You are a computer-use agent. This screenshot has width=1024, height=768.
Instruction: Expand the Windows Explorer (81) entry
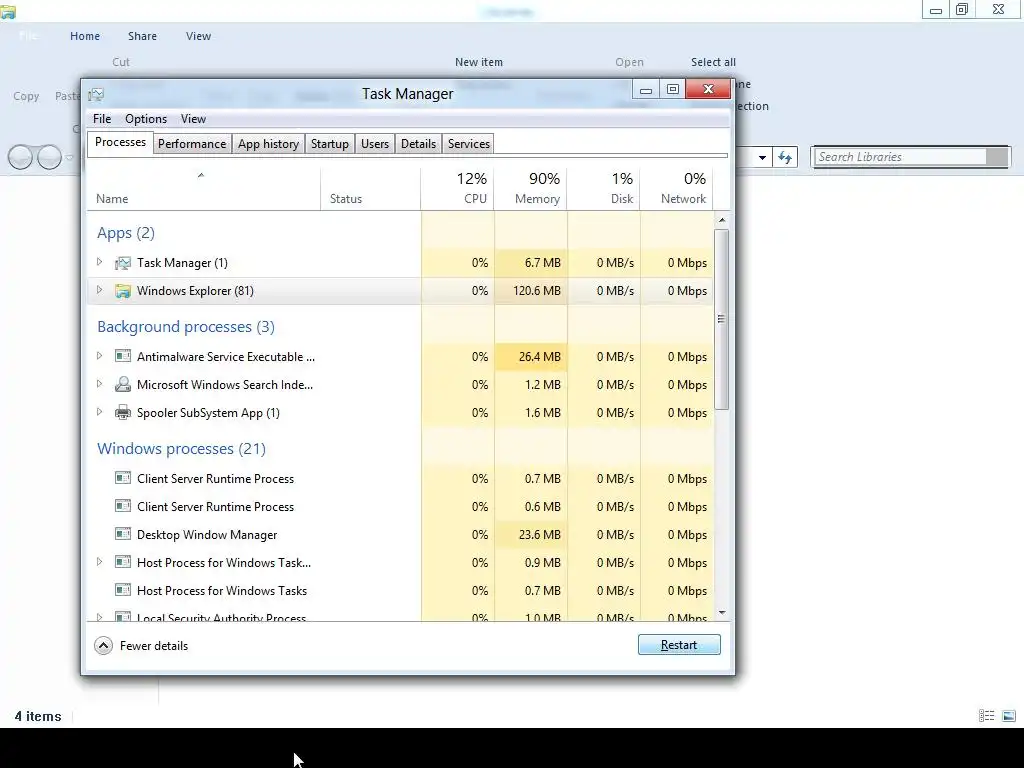coord(99,290)
